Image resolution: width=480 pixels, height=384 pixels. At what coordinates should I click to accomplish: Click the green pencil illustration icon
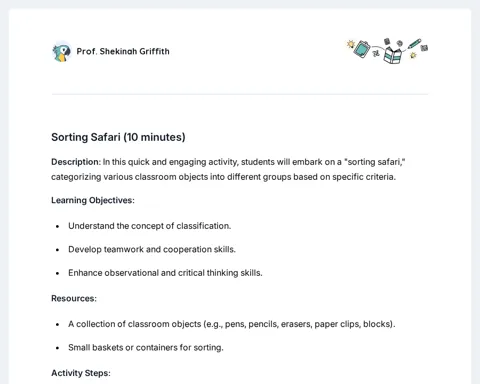[x=414, y=43]
